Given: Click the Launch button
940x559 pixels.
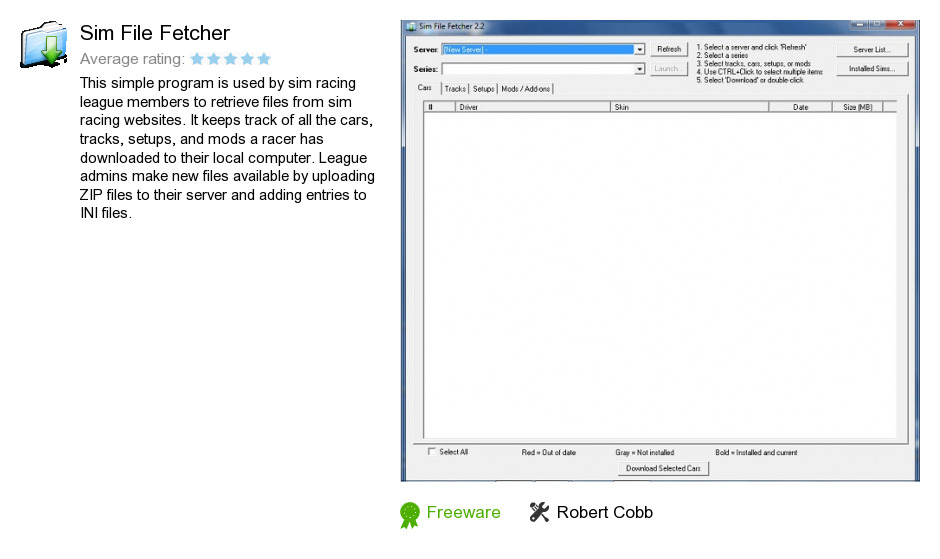Looking at the screenshot, I should pos(669,68).
